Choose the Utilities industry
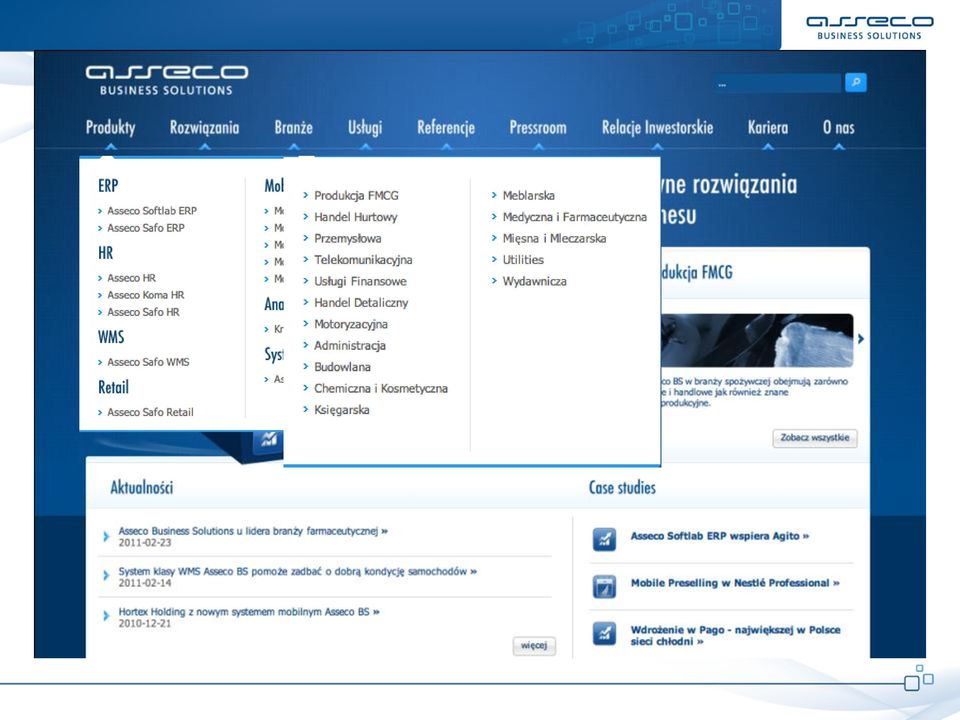Viewport: 960px width, 720px height. tap(523, 260)
